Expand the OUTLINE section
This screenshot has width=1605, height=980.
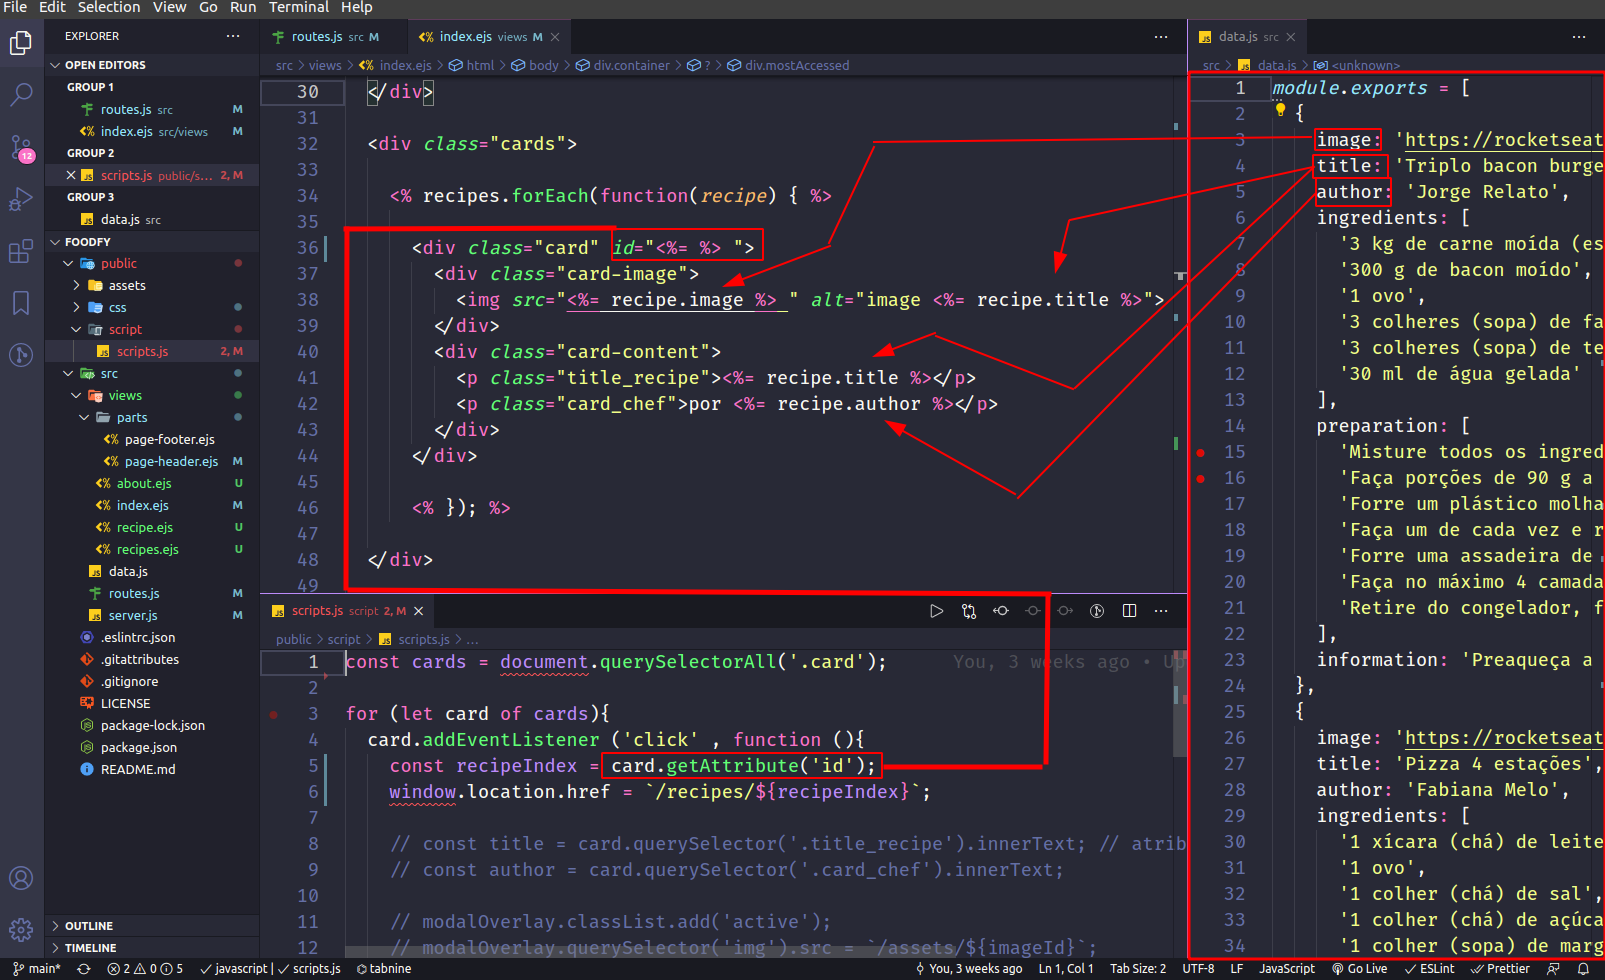coord(89,926)
